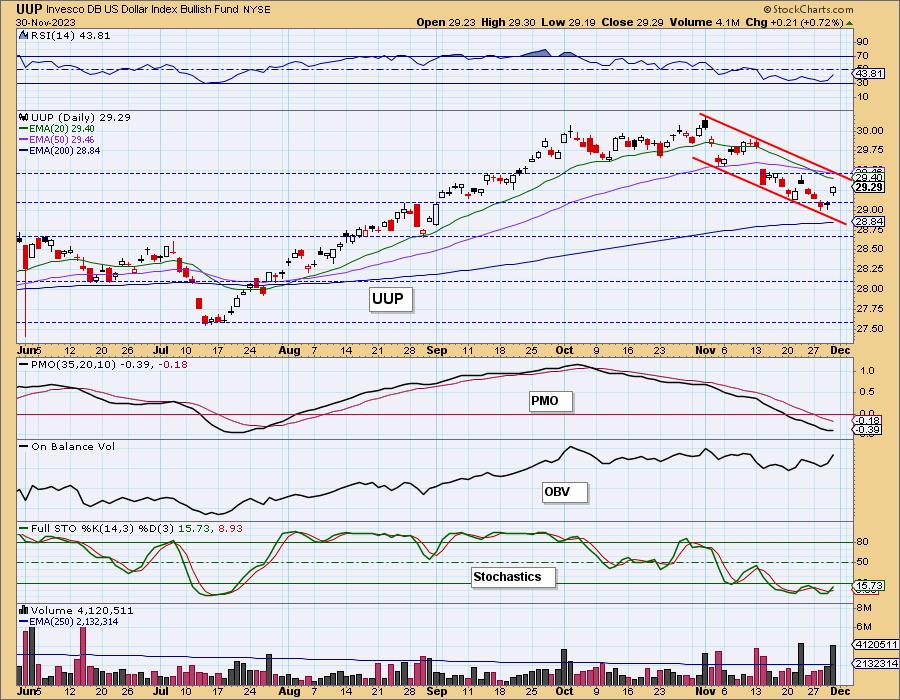
Task: Click the Chg +0.21 (+0.72%) value
Action: coord(794,23)
